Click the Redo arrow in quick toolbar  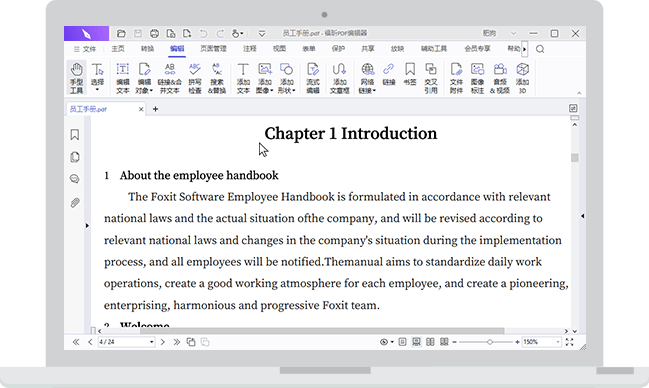[x=220, y=33]
